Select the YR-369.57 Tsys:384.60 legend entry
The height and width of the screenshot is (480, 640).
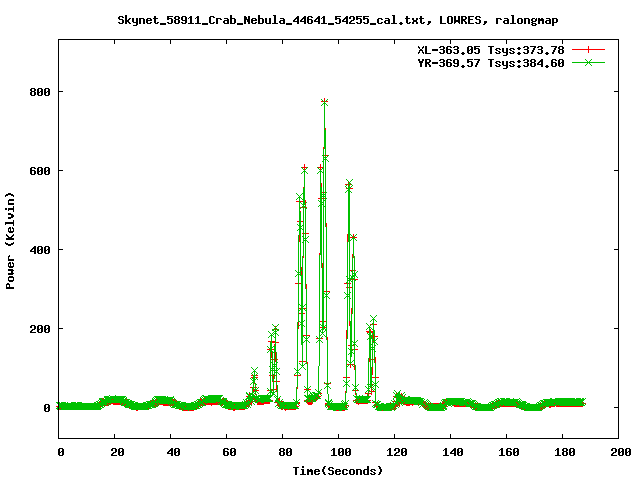tap(491, 63)
